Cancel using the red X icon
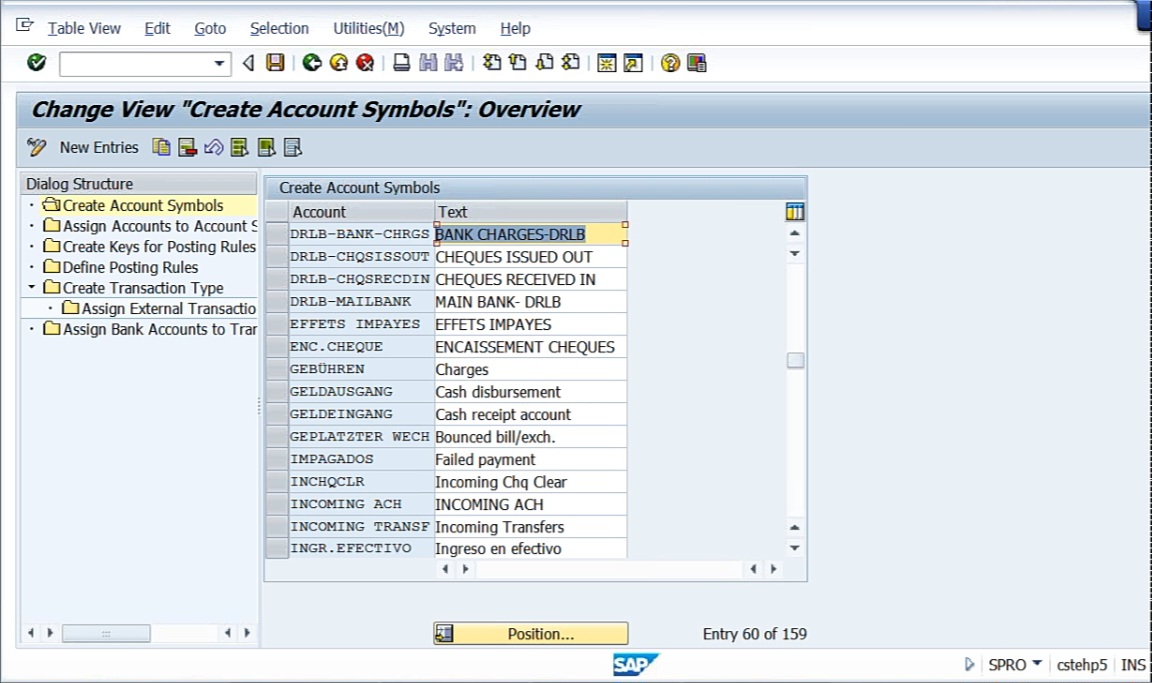This screenshot has height=683, width=1152. click(365, 63)
